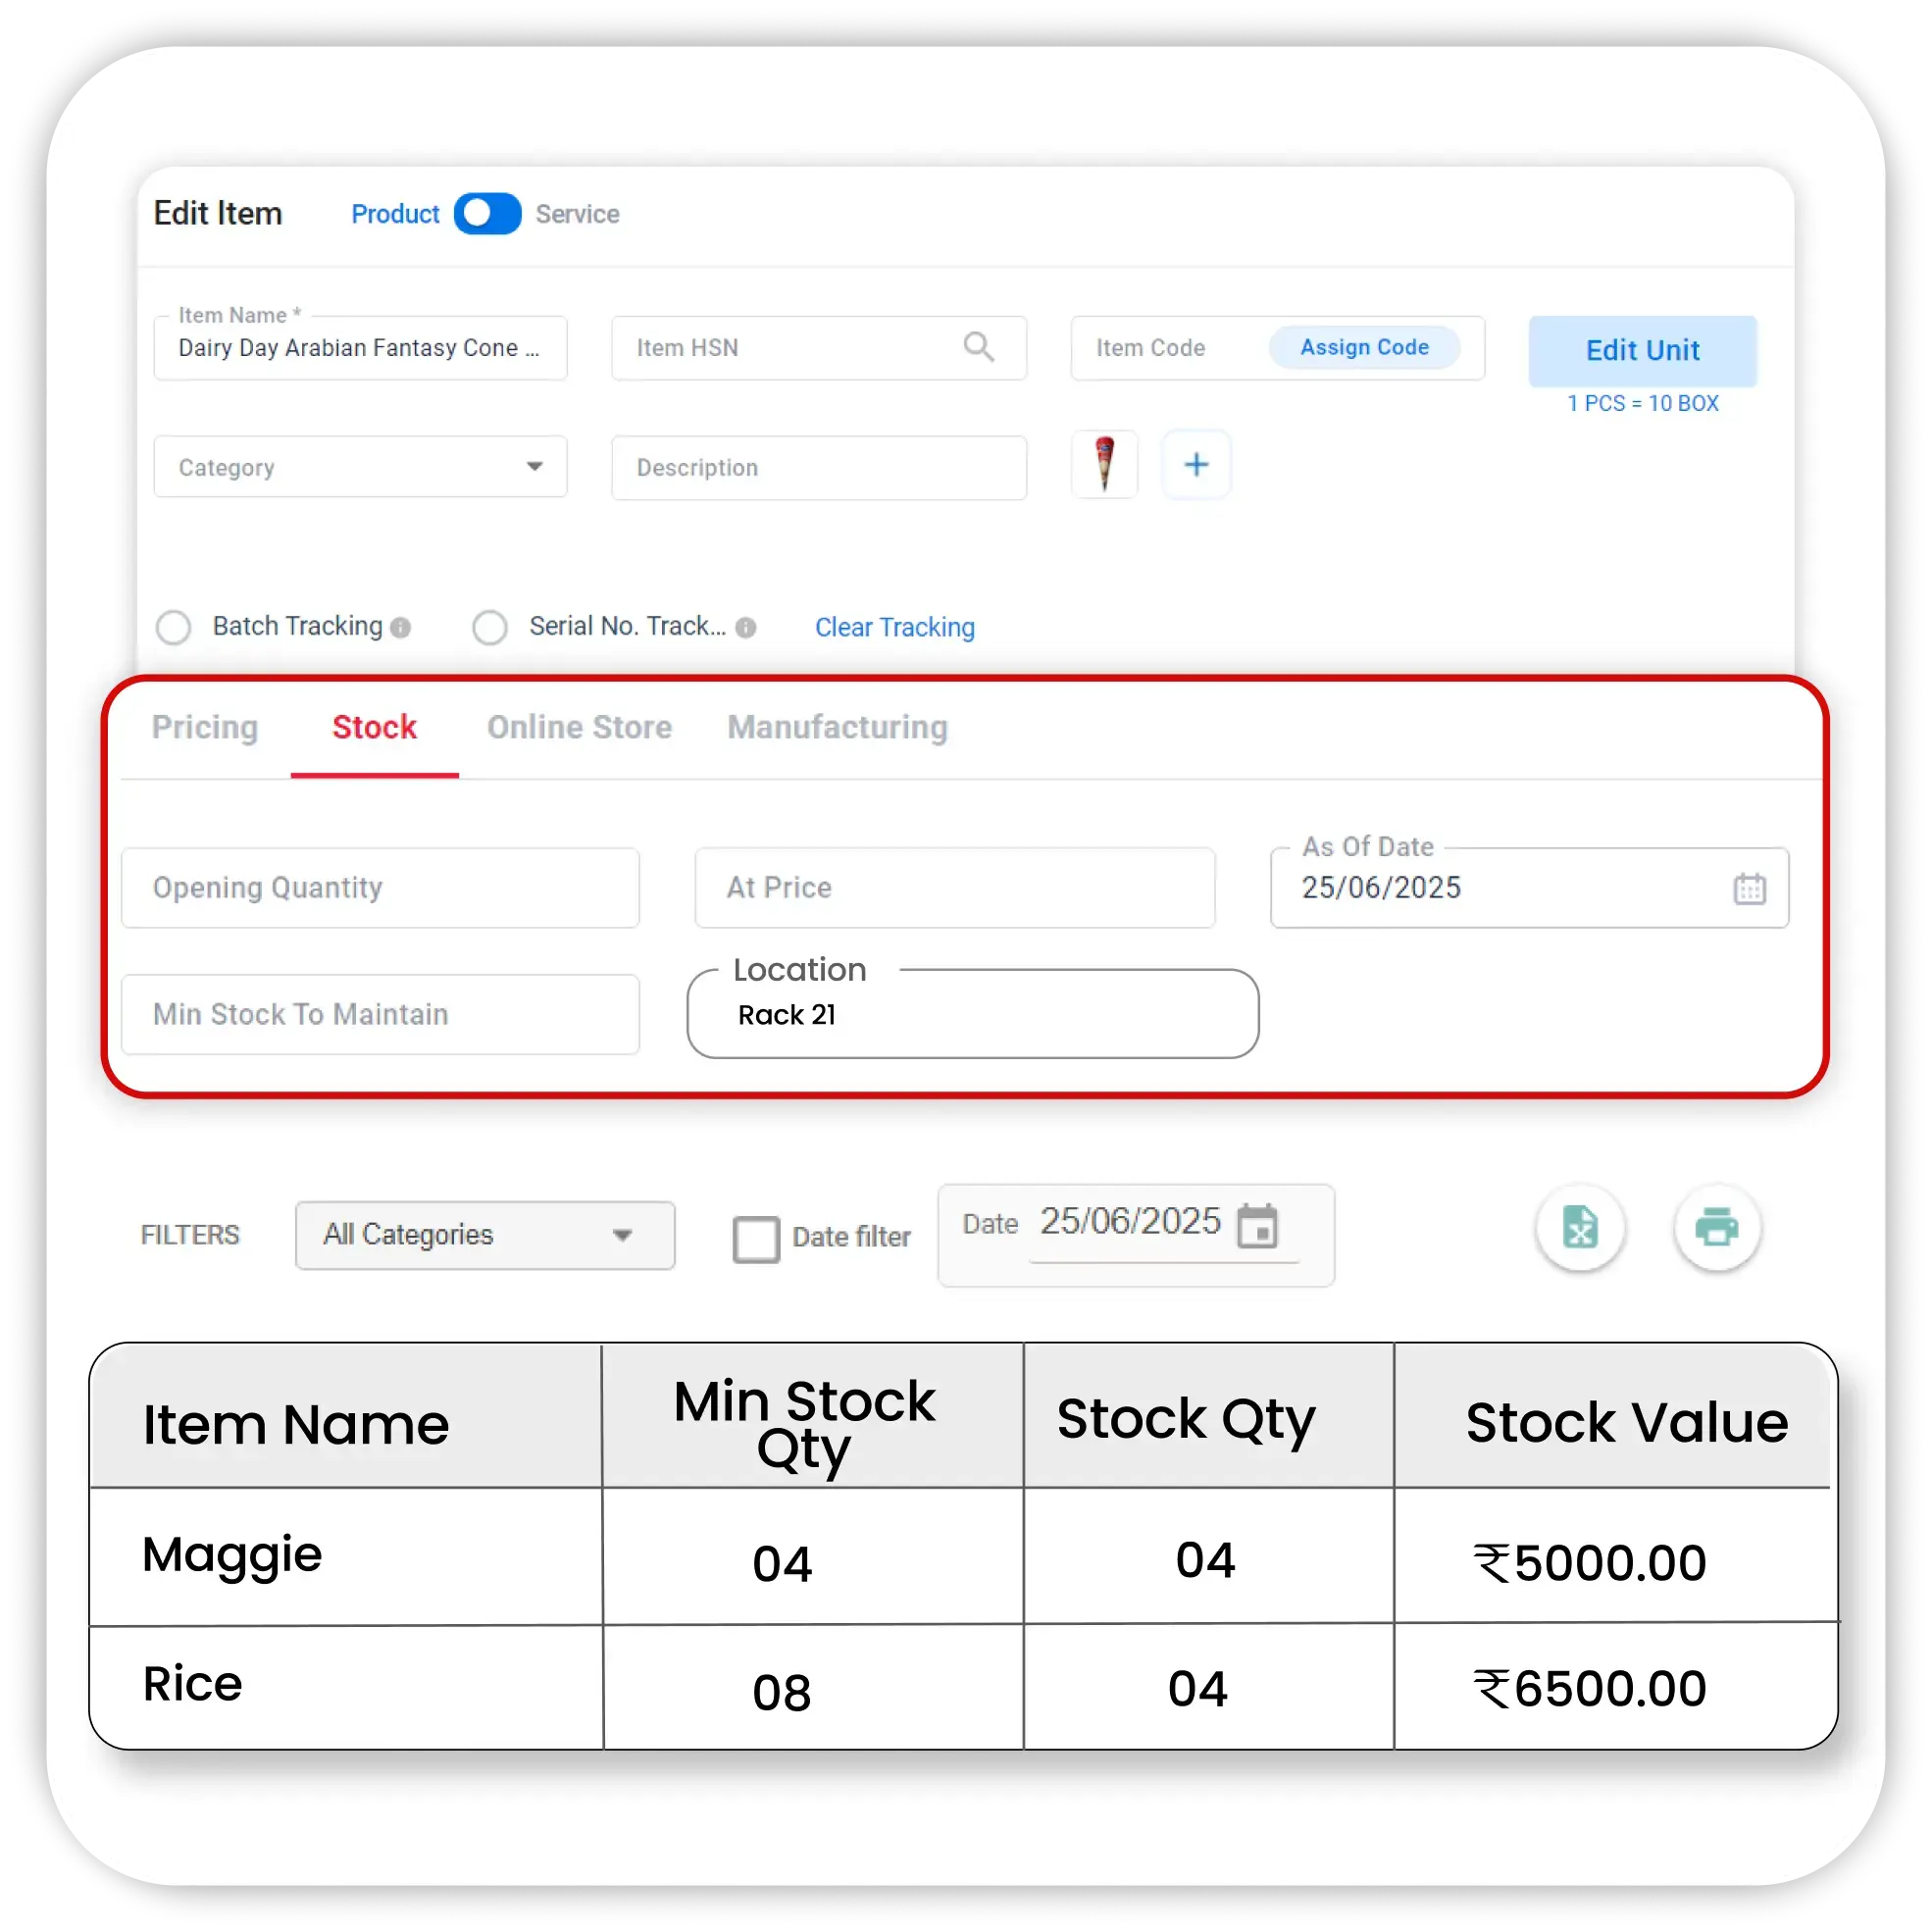View the Serial No. Tracking info tooltip
The width and height of the screenshot is (1932, 1932).
(746, 627)
